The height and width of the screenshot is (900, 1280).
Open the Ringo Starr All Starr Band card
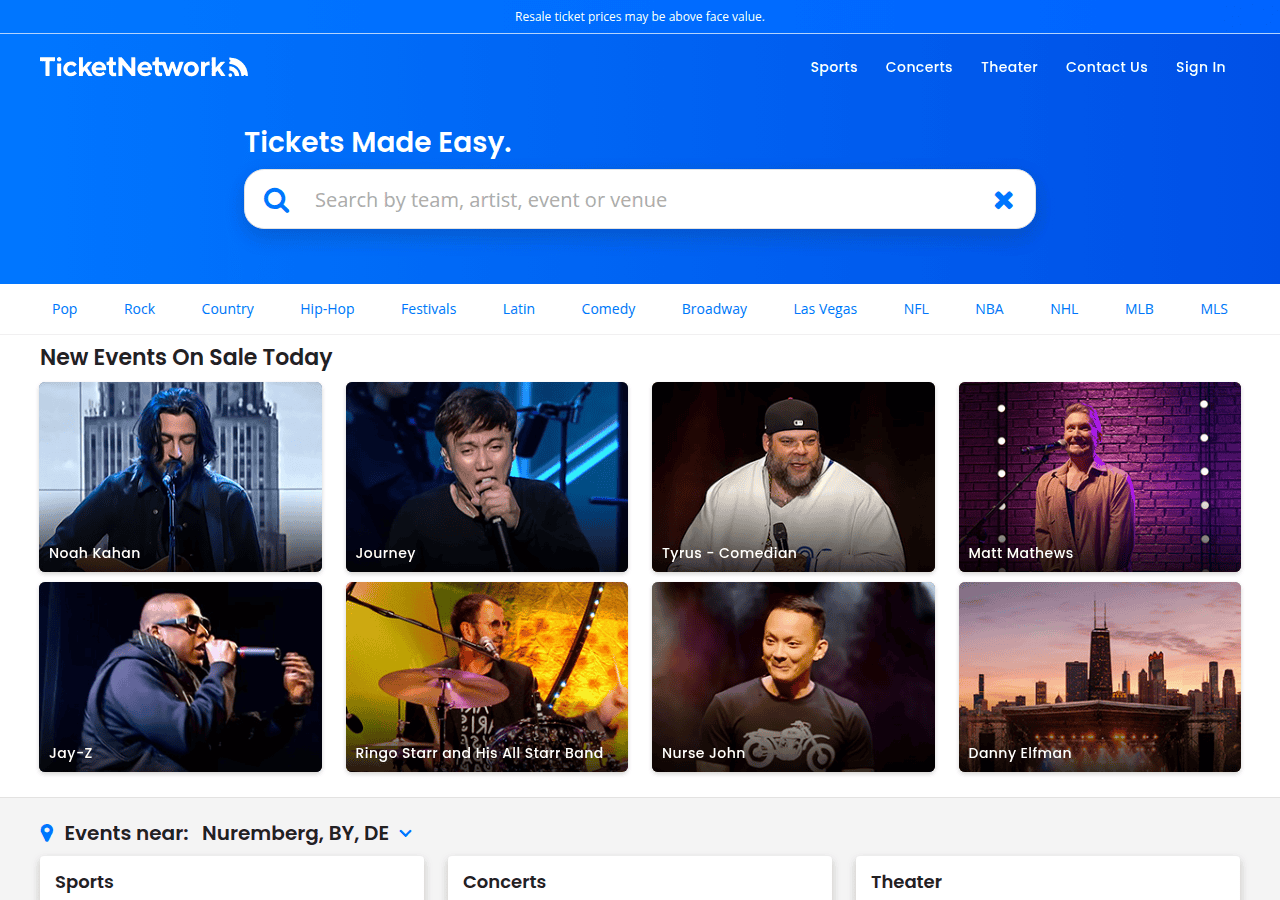pos(487,677)
